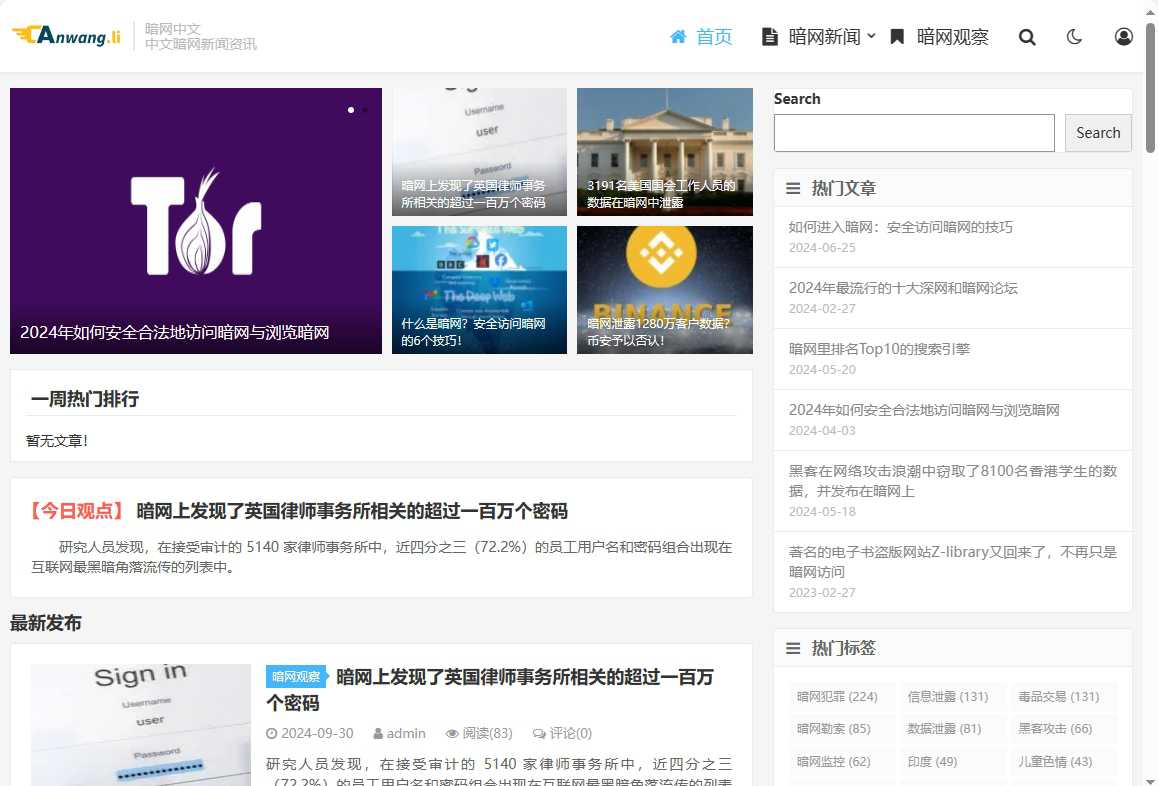Click the Search button in sidebar
1158x786 pixels.
(1098, 133)
